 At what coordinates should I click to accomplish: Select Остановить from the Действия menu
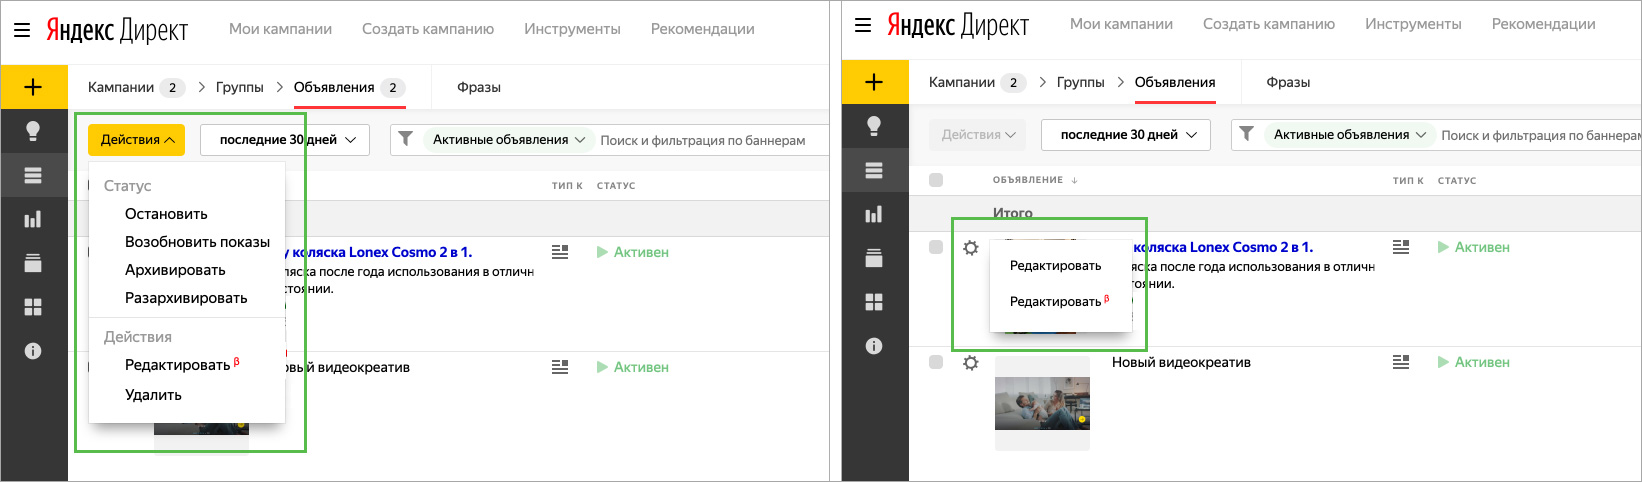coord(166,214)
